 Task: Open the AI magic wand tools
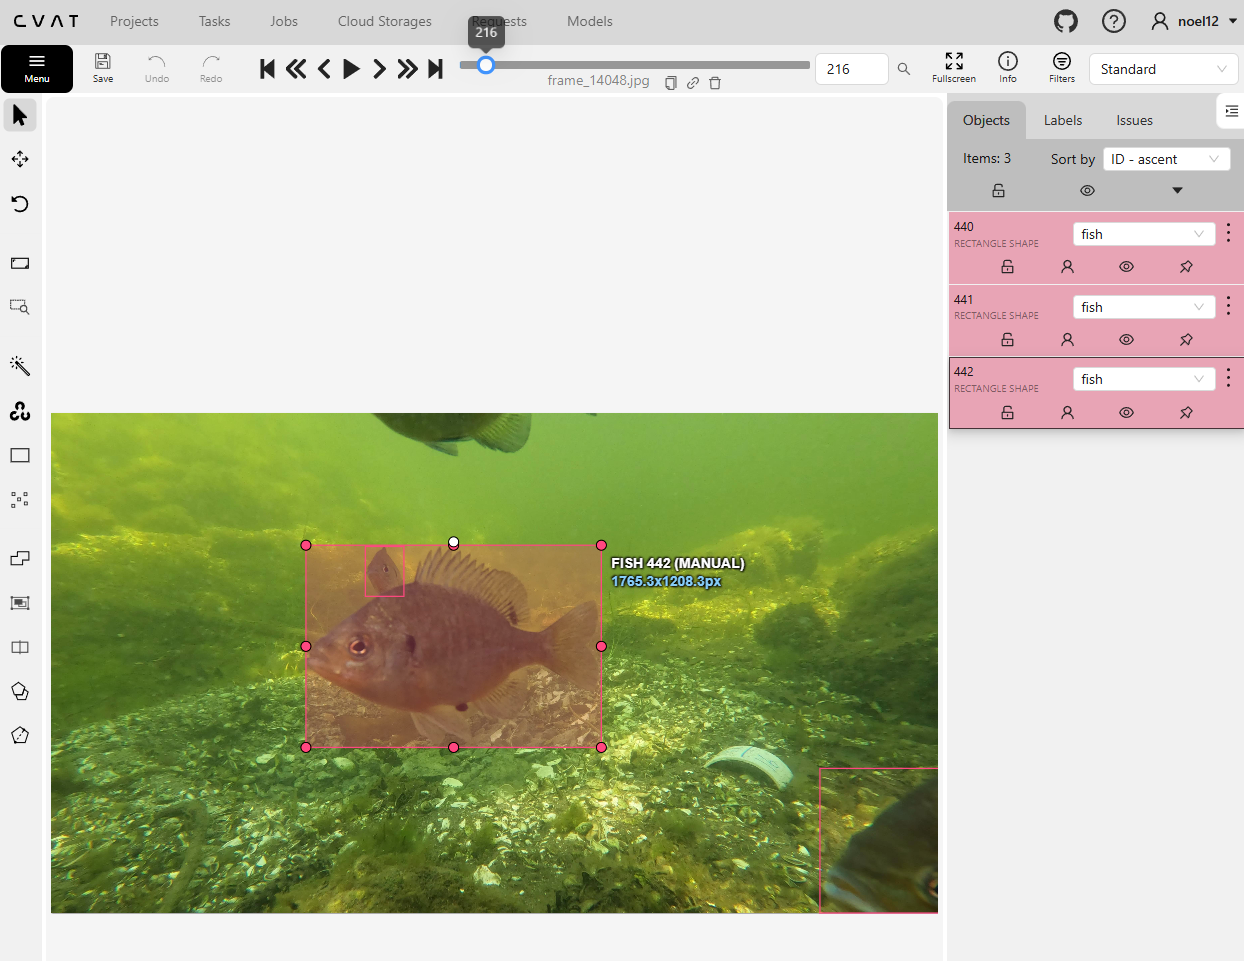tap(20, 366)
